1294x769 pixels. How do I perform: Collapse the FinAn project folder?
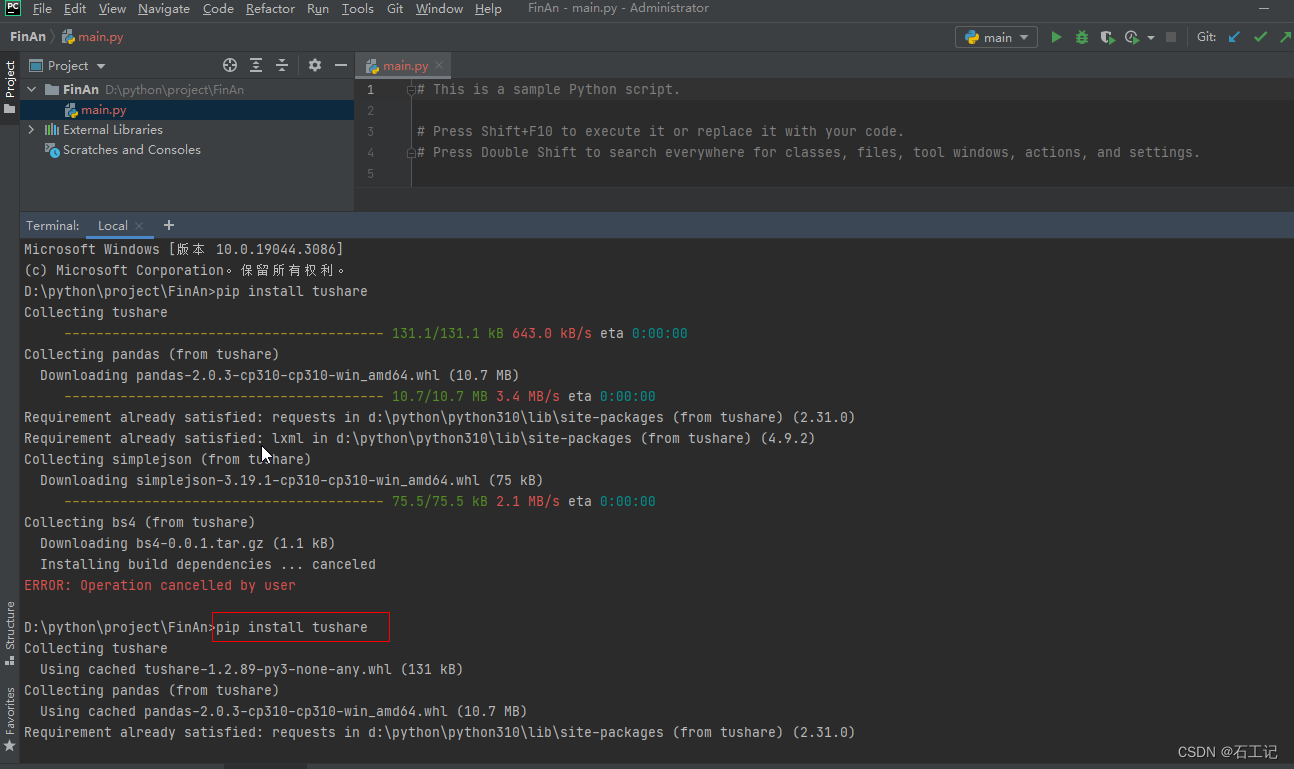32,89
